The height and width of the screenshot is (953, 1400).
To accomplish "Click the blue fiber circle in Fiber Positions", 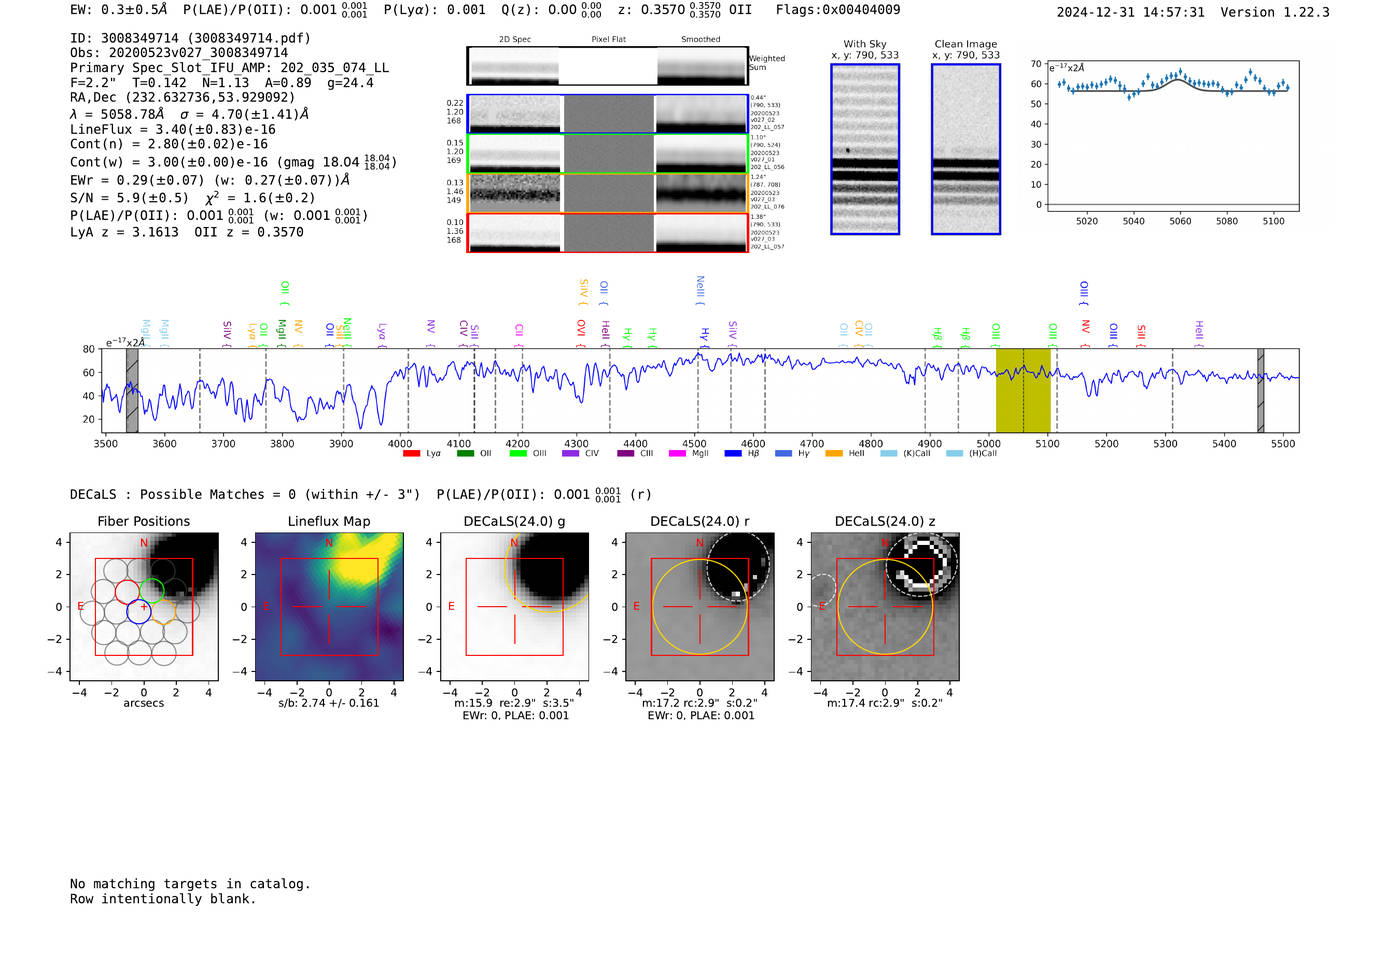I will 139,613.
